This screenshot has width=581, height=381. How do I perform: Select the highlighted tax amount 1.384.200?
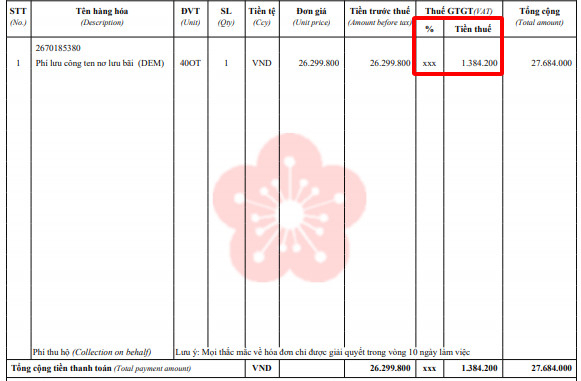(479, 63)
